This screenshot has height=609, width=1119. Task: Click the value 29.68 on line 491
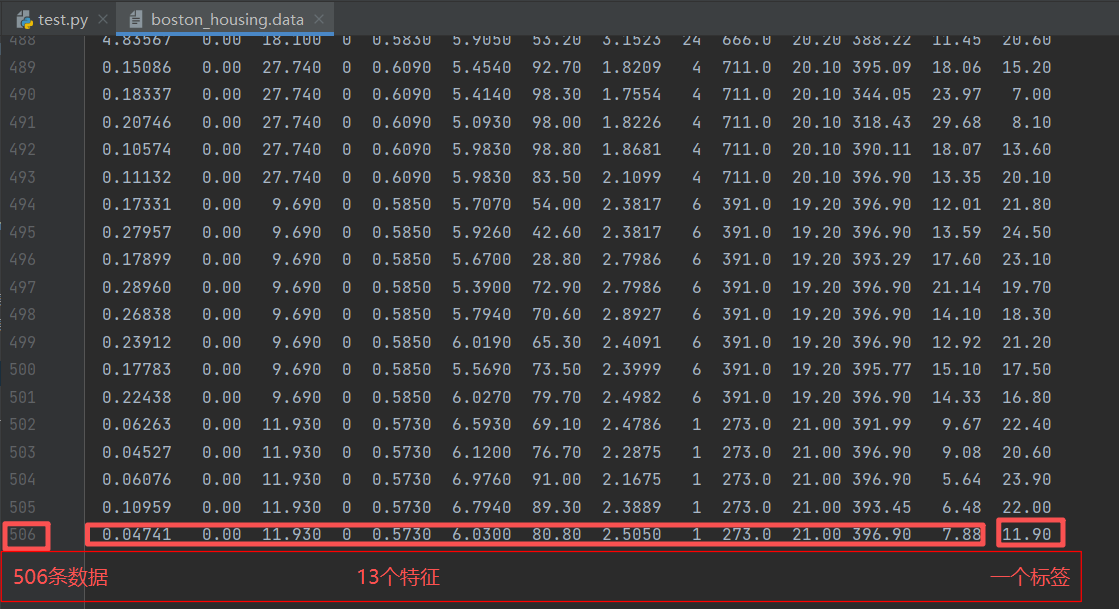(956, 122)
